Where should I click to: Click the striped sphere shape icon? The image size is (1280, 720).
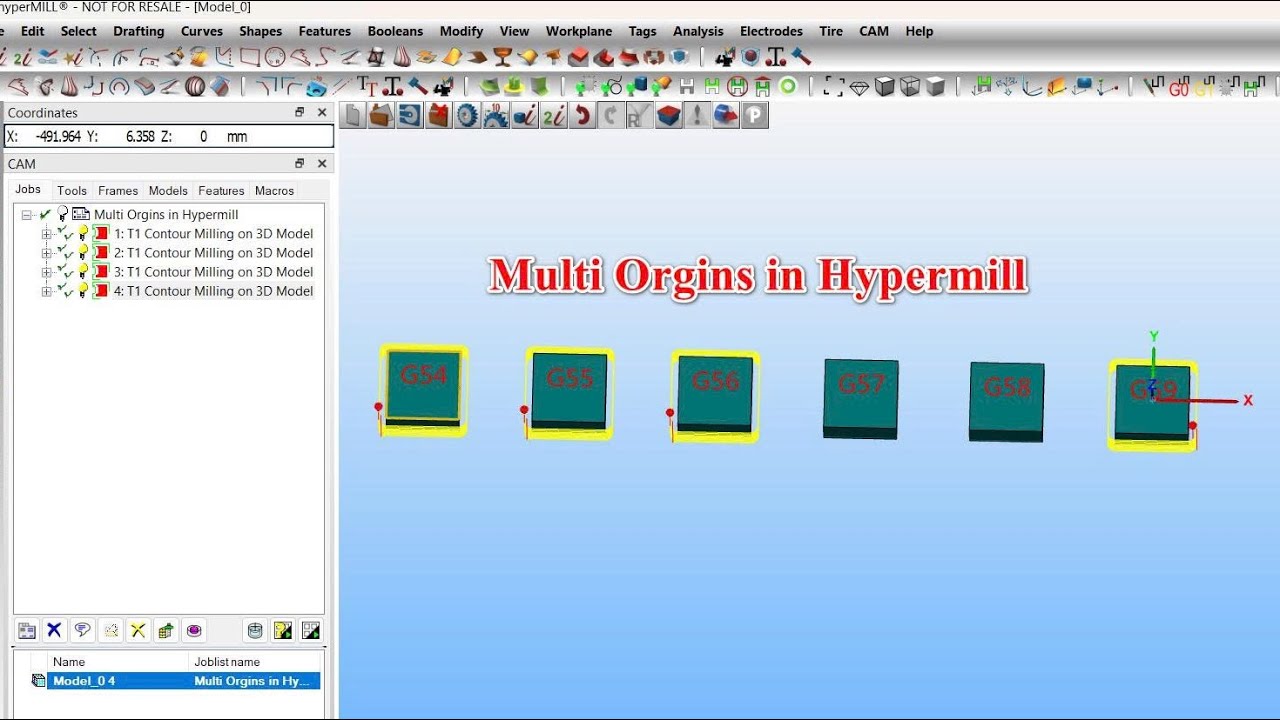click(x=195, y=87)
